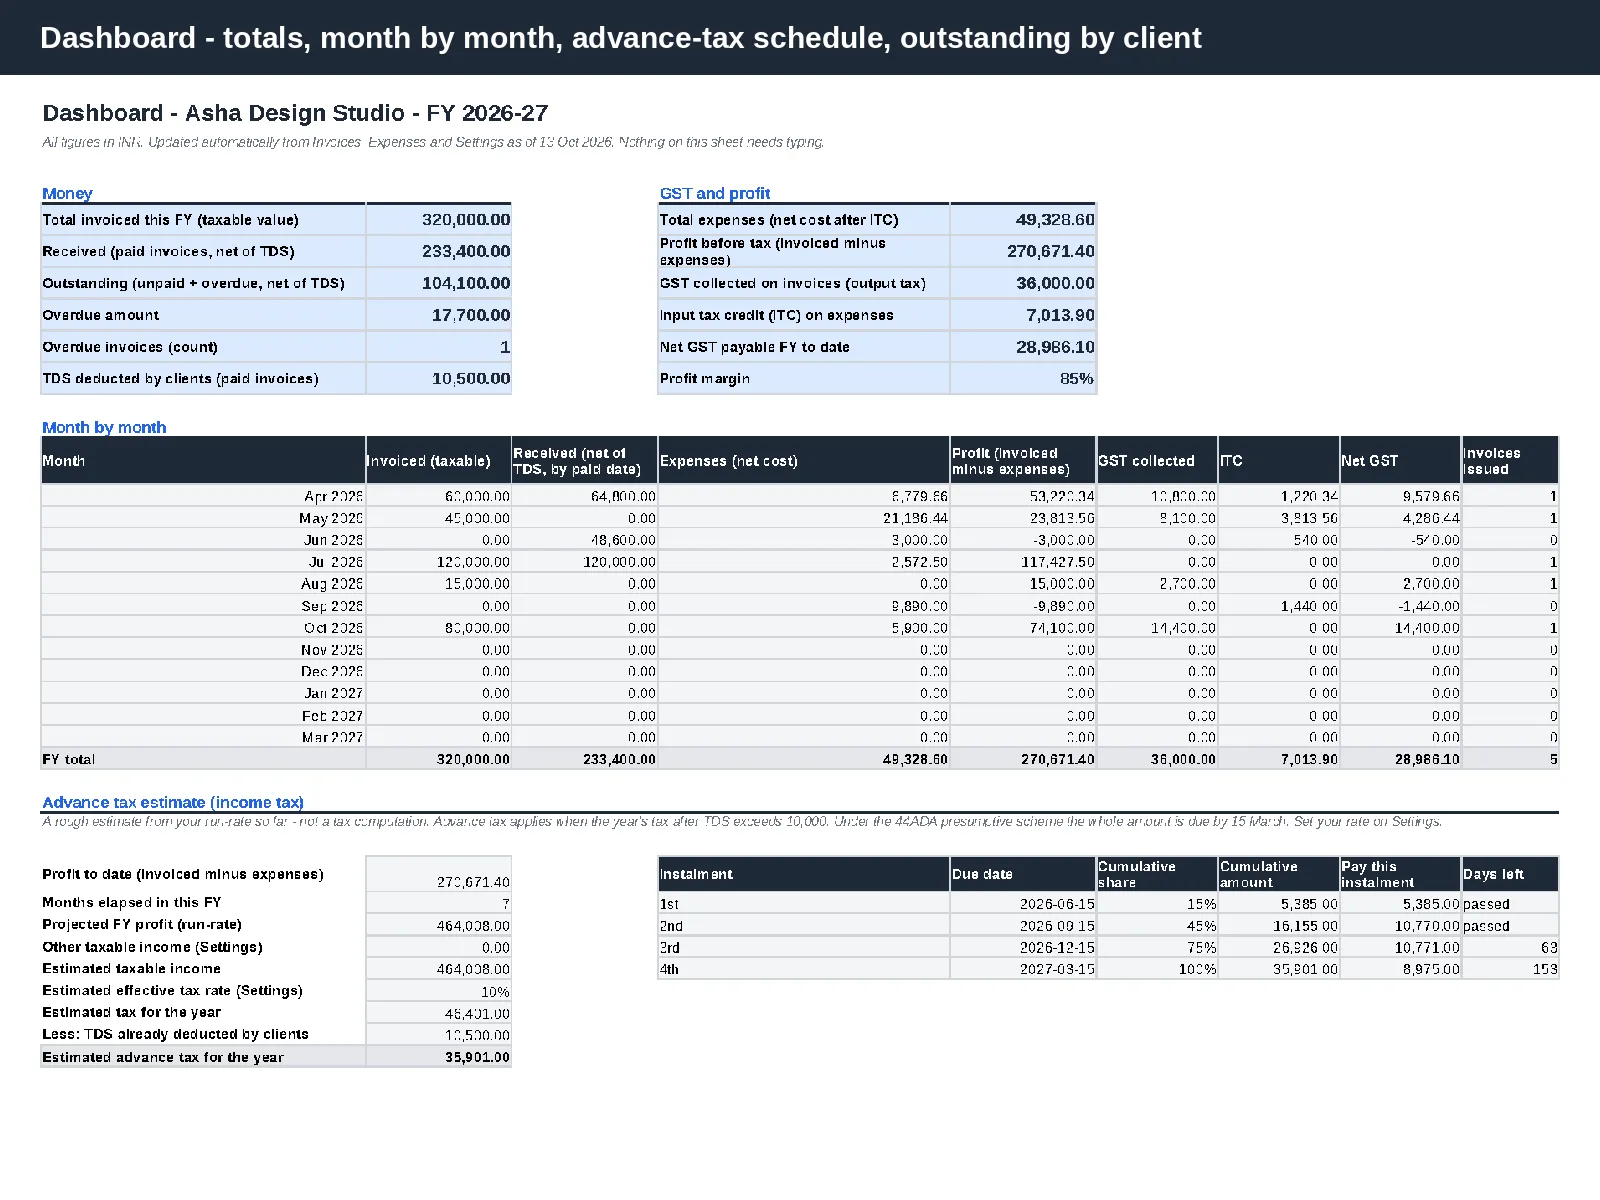Click the Jul 2026 invoiced value 120,000.00
Viewport: 1600px width, 1200px height.
(x=439, y=562)
